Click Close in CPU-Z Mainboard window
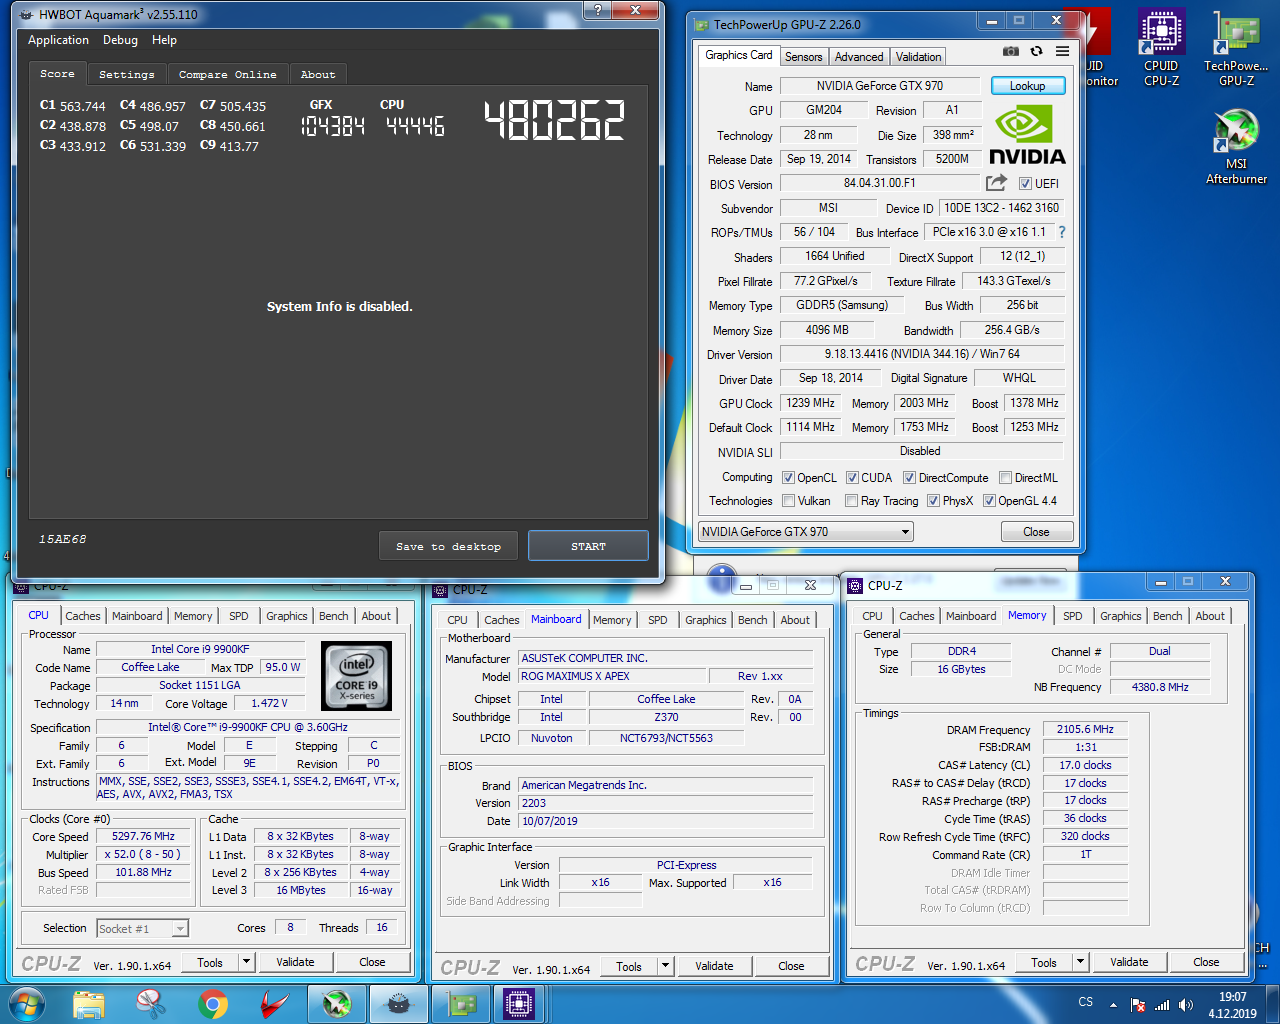The image size is (1280, 1024). coord(791,966)
